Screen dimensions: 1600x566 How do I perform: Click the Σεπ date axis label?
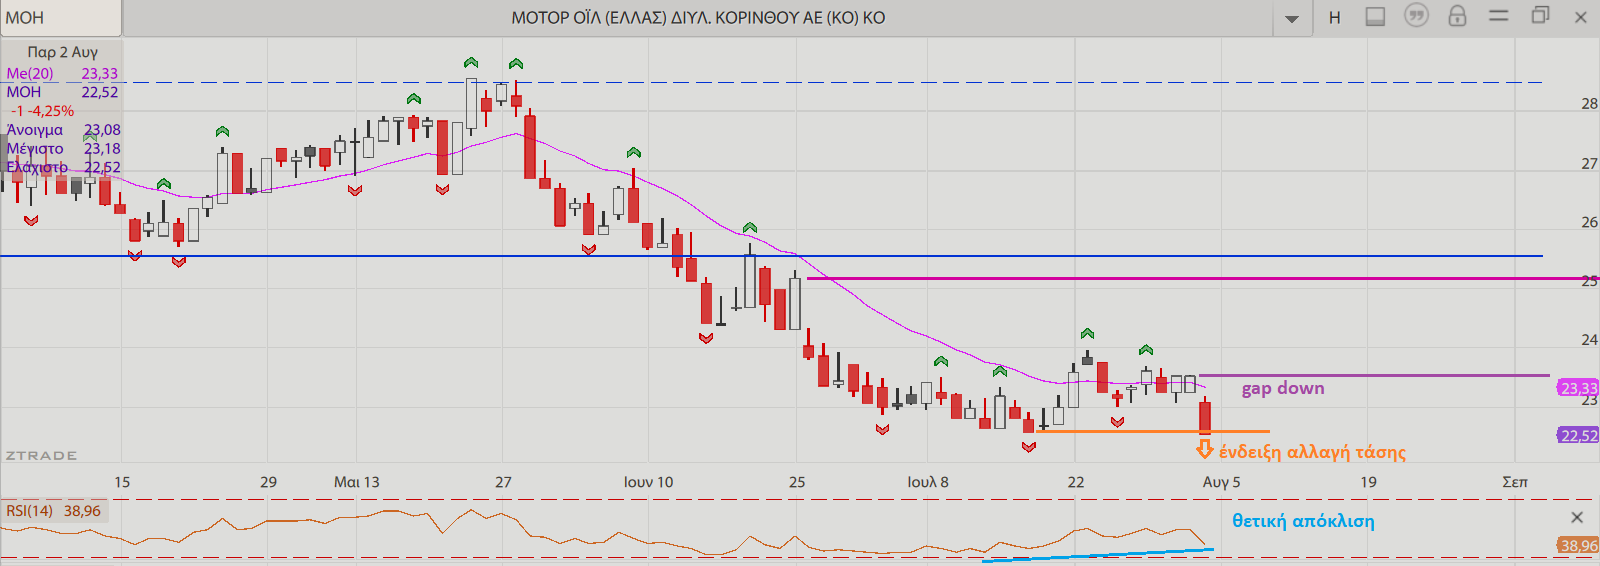(1515, 482)
